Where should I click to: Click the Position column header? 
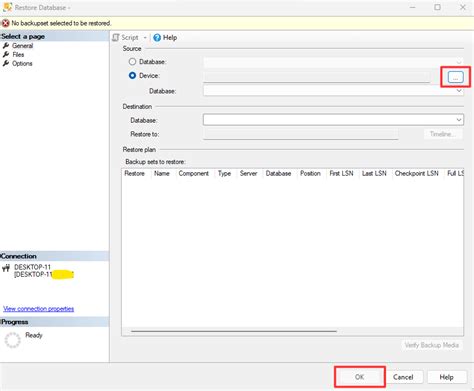click(310, 173)
